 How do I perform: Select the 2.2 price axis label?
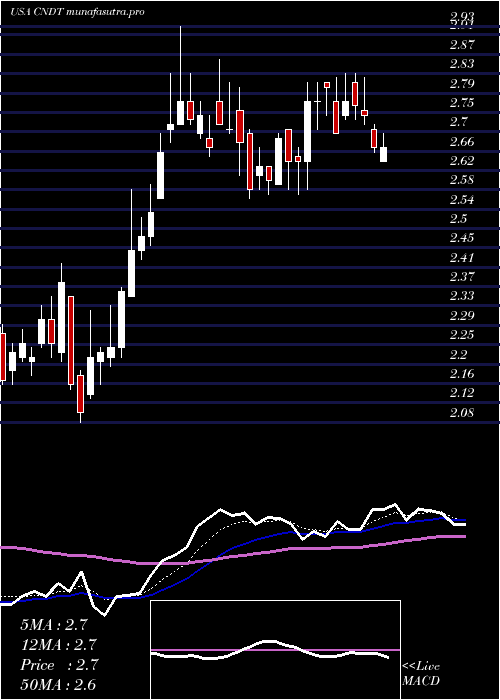point(458,354)
